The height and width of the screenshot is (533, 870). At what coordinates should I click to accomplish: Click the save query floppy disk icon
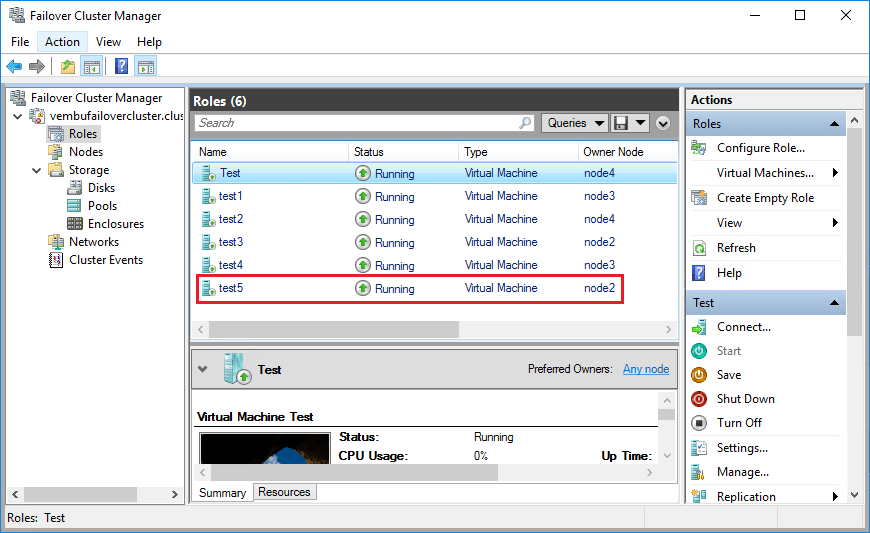click(621, 123)
